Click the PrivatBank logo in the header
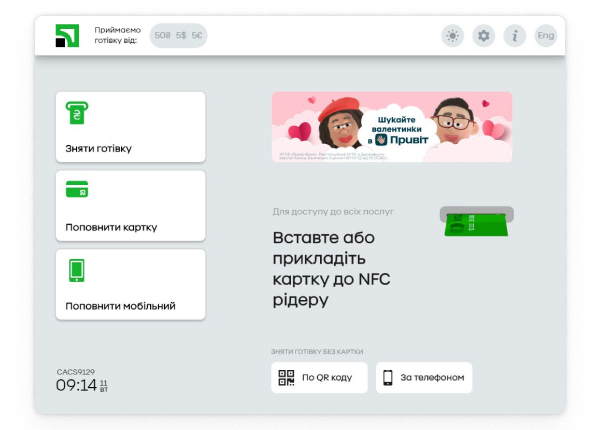The image size is (600, 430). [66, 36]
